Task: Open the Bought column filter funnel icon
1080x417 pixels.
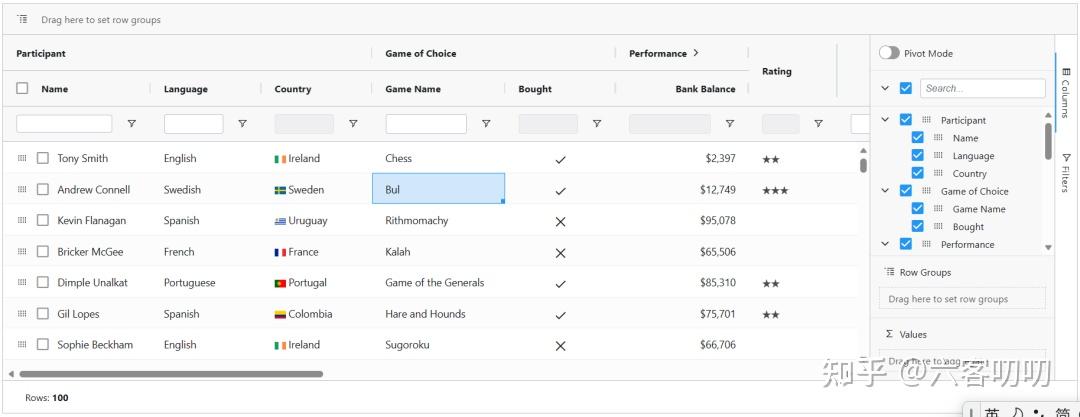Action: point(597,124)
